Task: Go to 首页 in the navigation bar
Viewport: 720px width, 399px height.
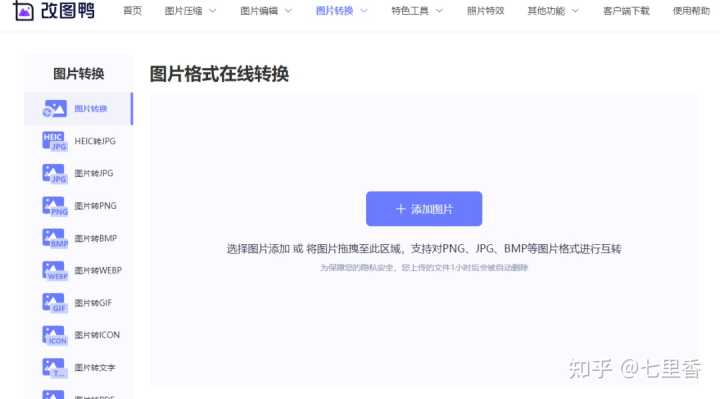Action: 133,11
